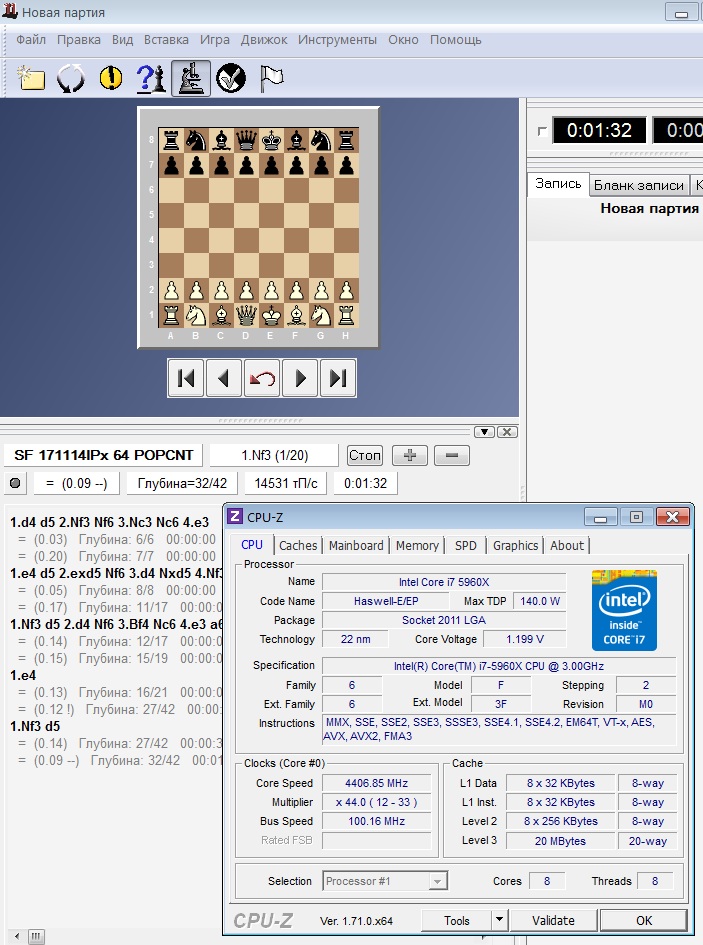
Task: Click the new game folder icon
Action: click(x=31, y=78)
